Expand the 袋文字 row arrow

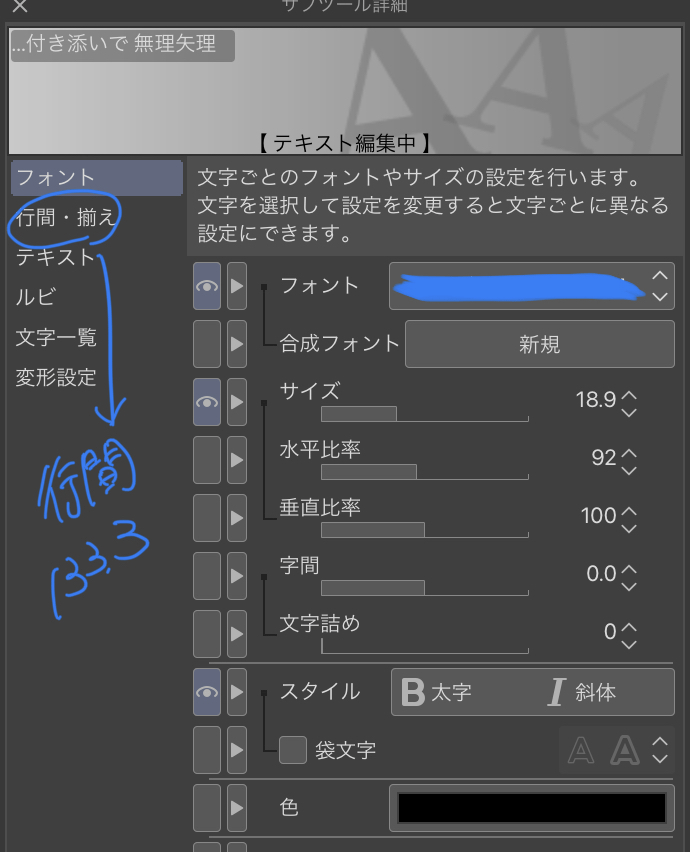(x=237, y=750)
